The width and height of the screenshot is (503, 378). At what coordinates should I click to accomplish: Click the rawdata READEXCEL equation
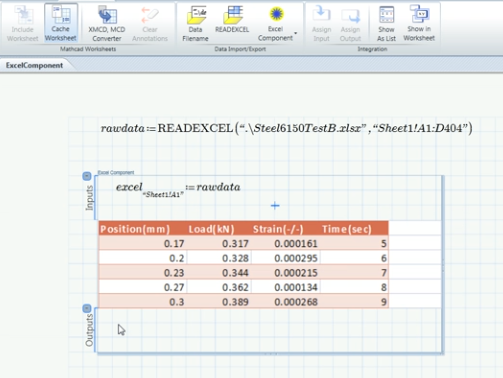point(287,128)
